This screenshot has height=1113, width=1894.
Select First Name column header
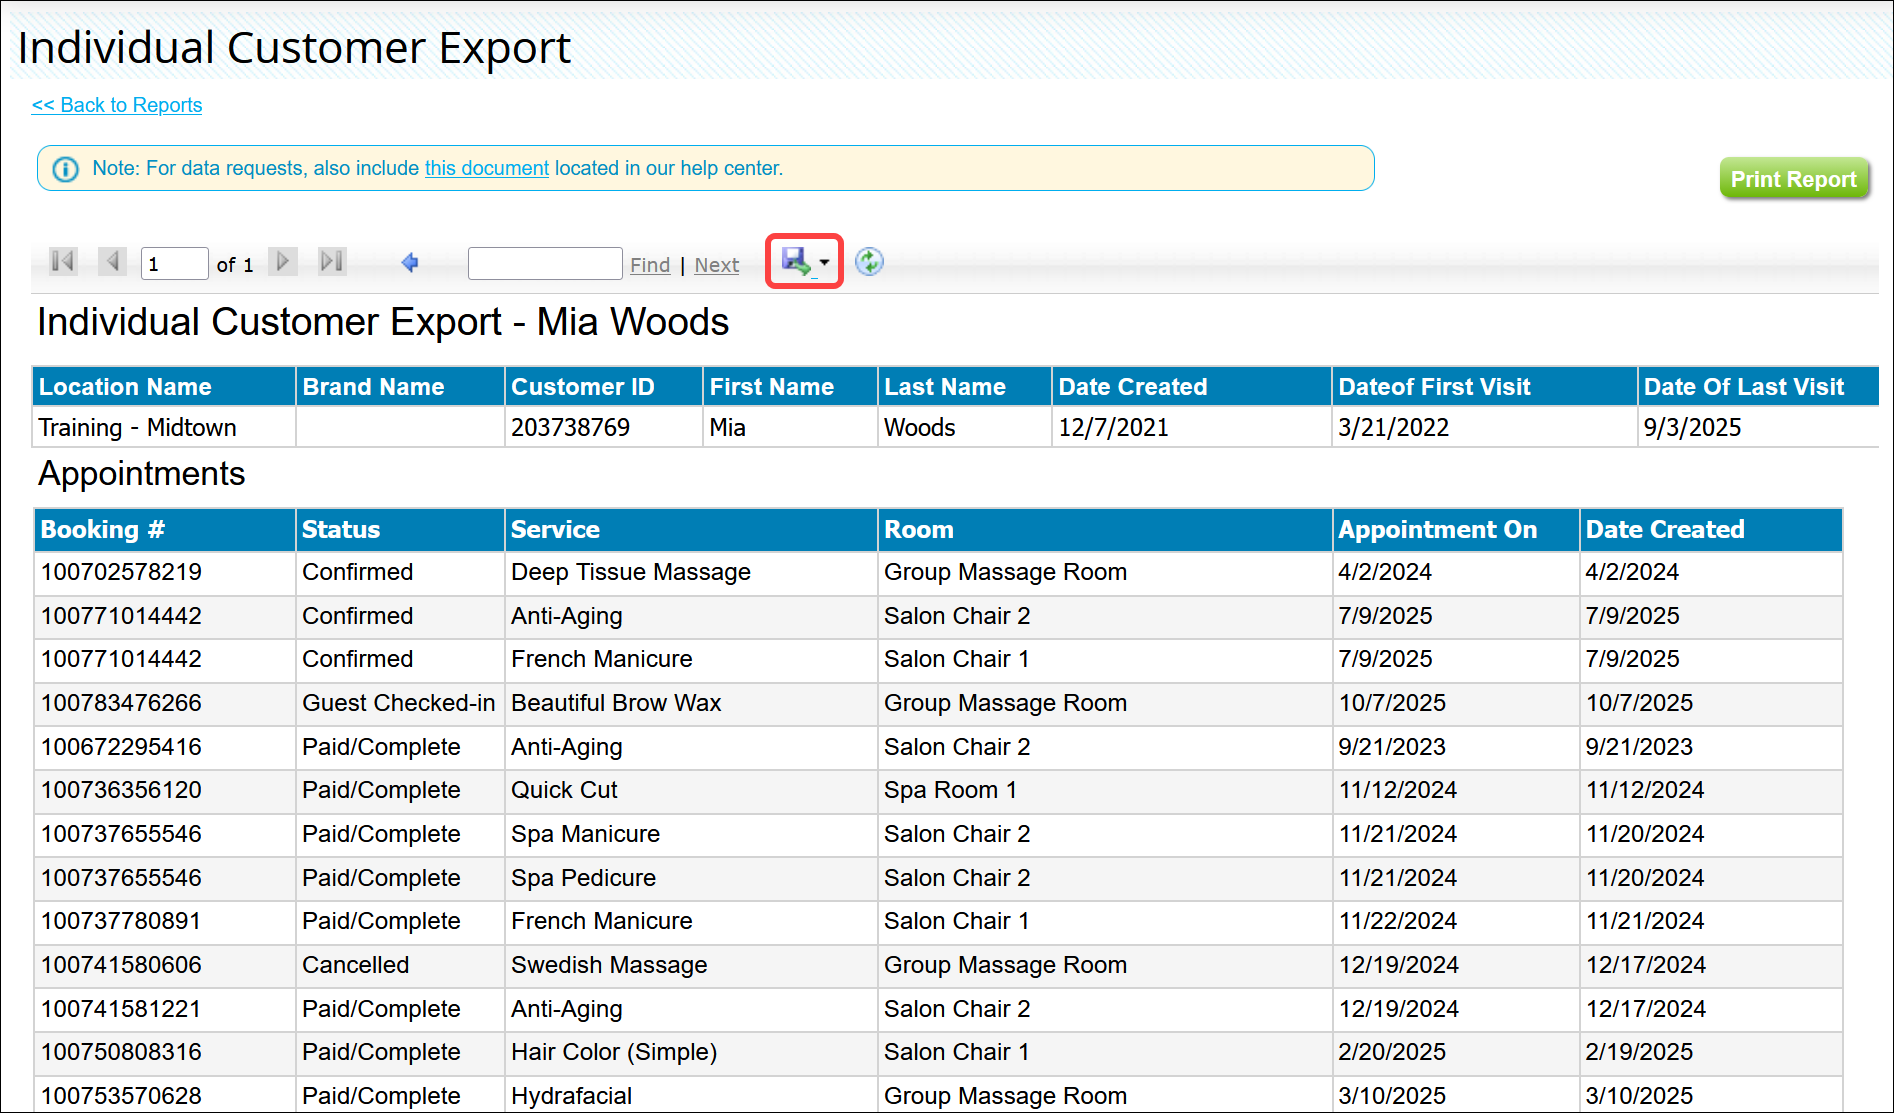[790, 387]
